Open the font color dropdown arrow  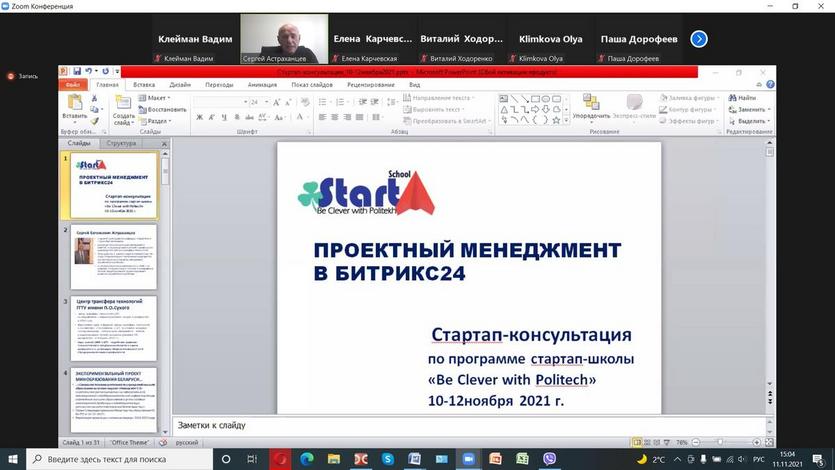click(x=308, y=117)
